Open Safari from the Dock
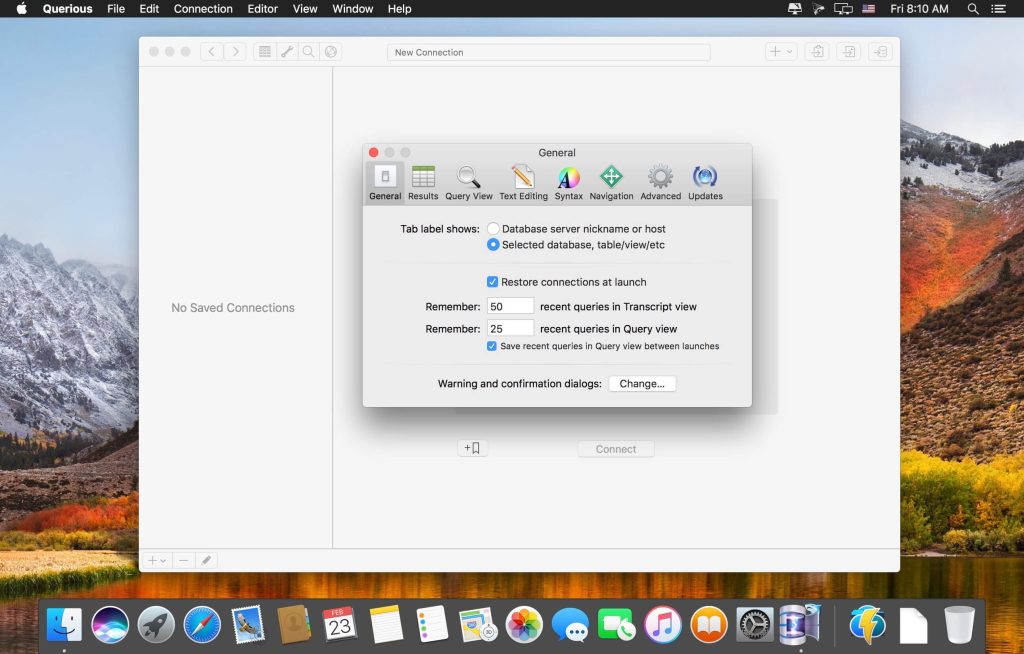 point(202,625)
